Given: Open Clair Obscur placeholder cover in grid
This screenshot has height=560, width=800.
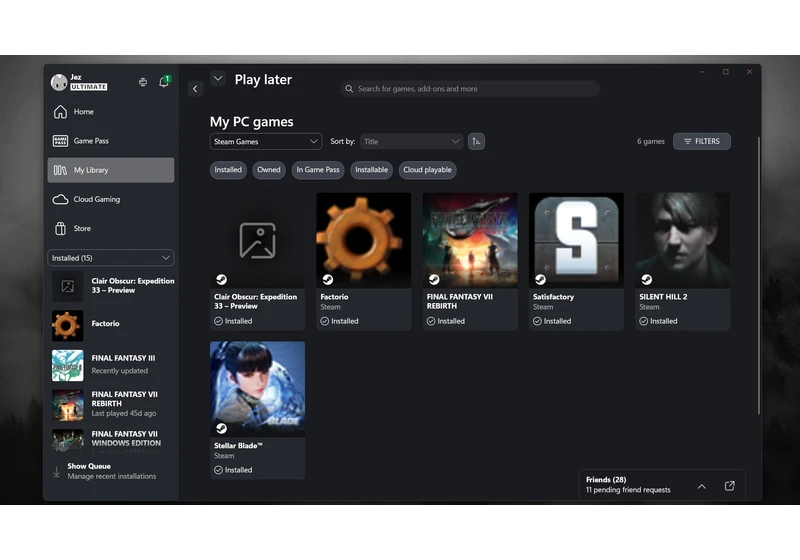Looking at the screenshot, I should [x=257, y=240].
